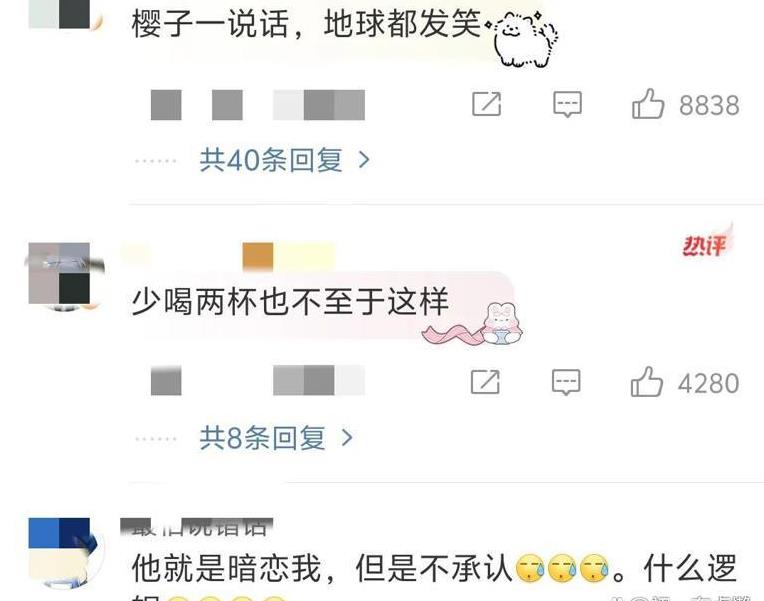View the like count 8838
Screen dimensions: 764x601
(x=709, y=105)
